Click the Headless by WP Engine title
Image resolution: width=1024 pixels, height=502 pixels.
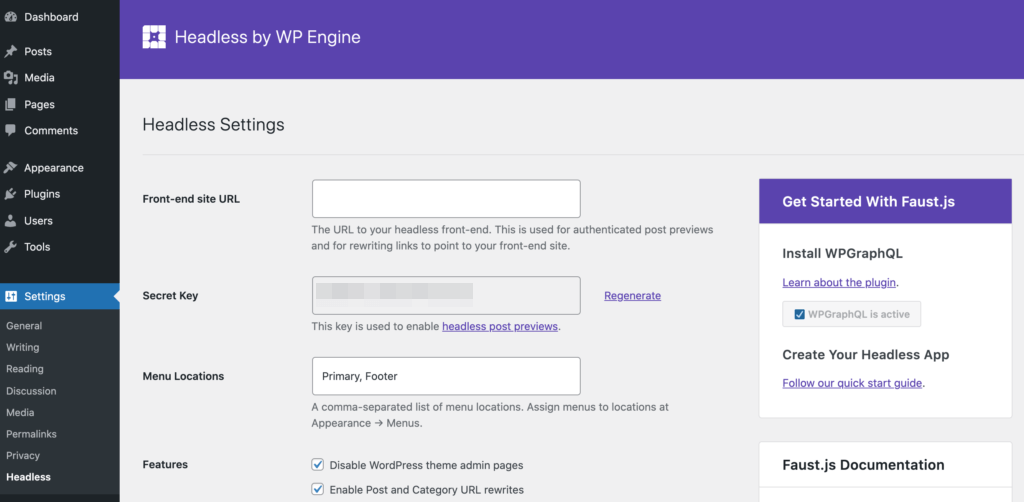pos(268,37)
